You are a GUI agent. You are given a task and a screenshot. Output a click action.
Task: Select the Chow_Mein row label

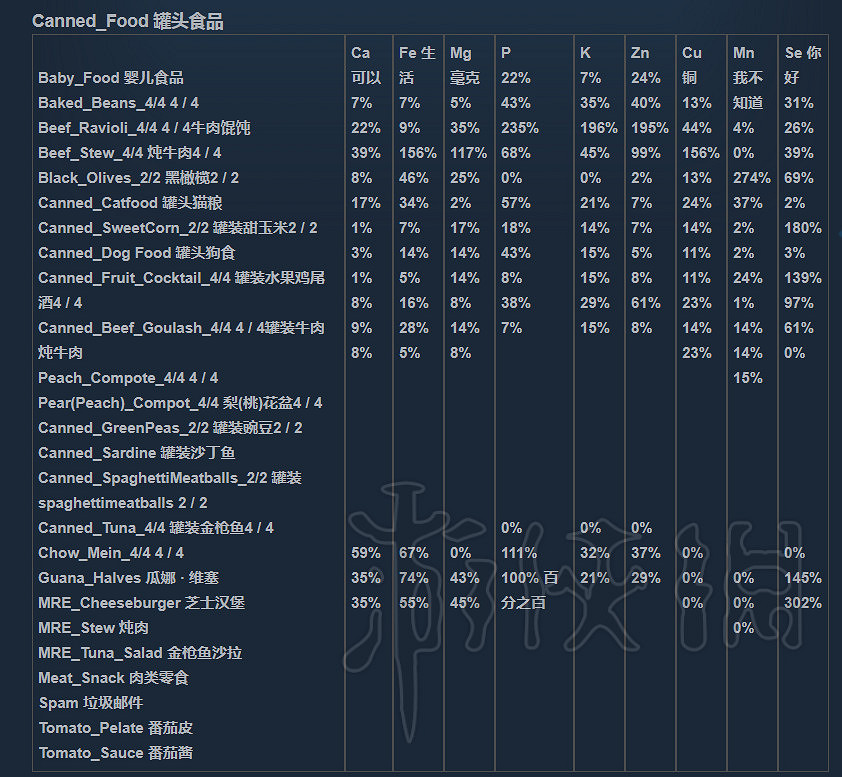click(x=110, y=553)
